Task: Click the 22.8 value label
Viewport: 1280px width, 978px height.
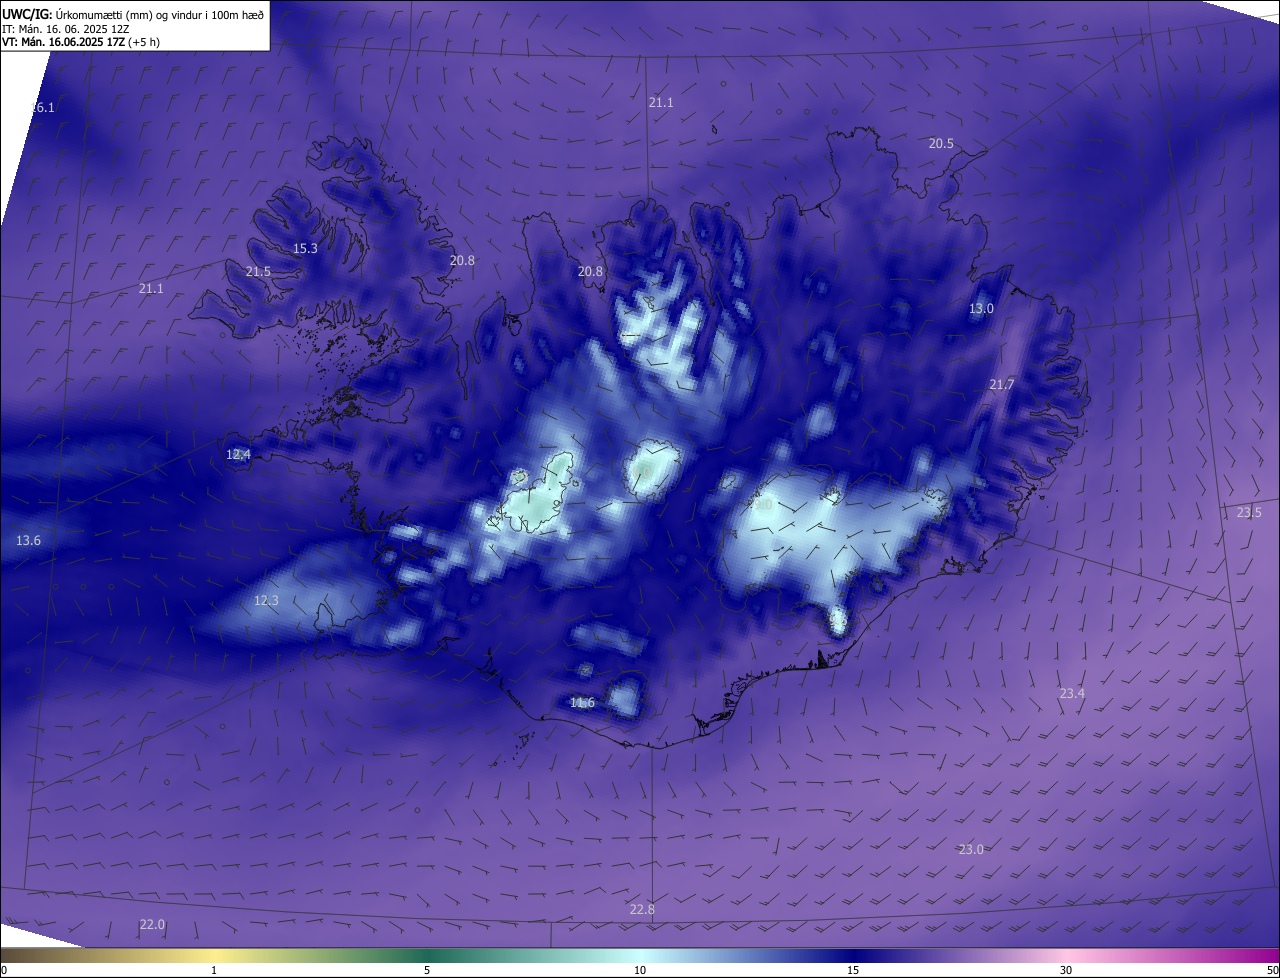Action: tap(642, 910)
